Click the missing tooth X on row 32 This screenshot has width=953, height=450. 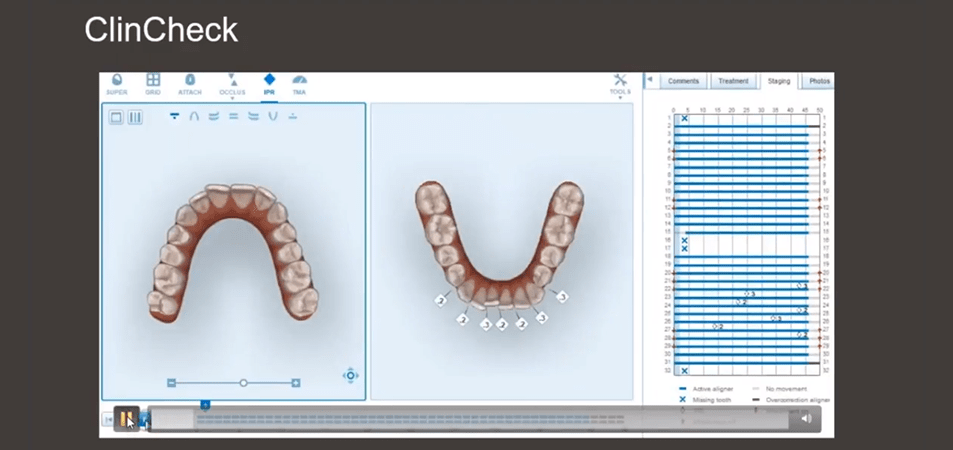[x=684, y=370]
